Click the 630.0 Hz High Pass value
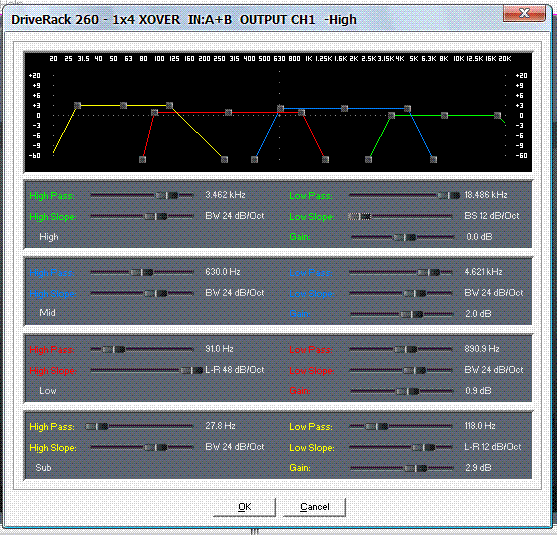 click(x=223, y=272)
